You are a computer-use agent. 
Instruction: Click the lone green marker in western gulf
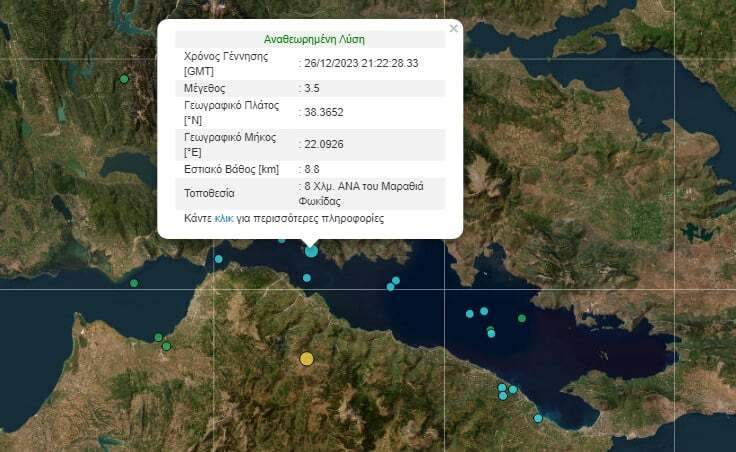[x=134, y=283]
